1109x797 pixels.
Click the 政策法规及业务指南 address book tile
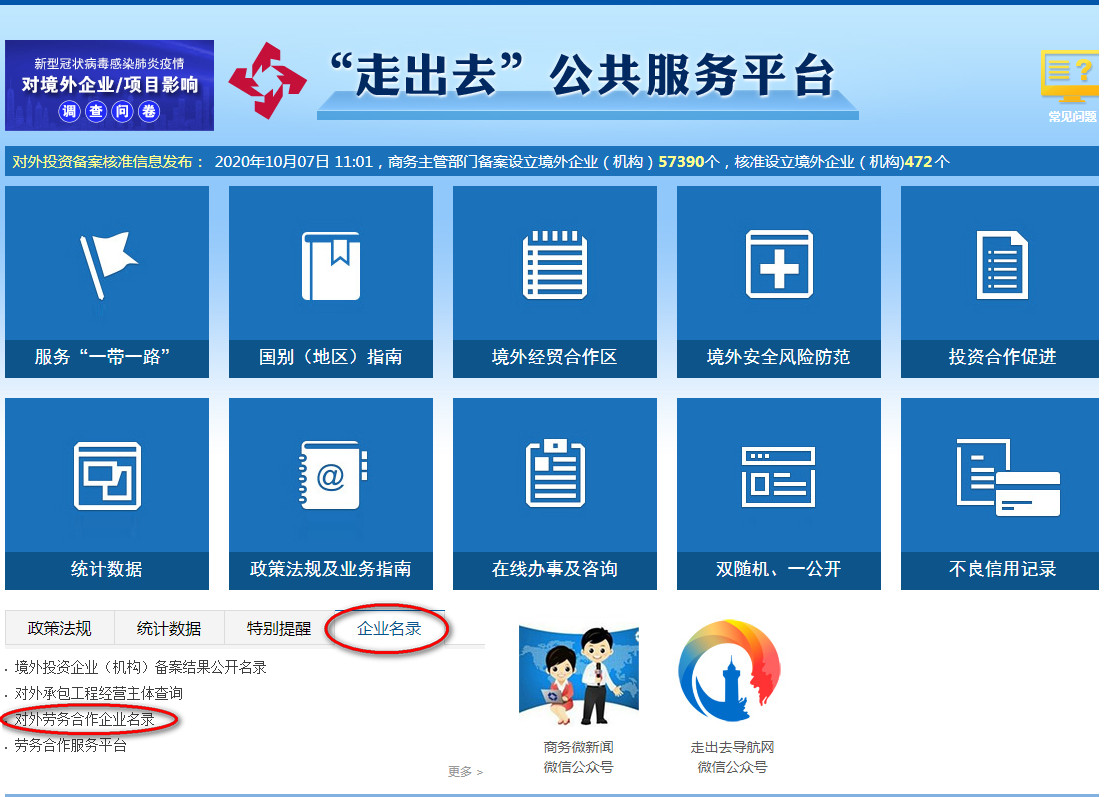[x=331, y=493]
